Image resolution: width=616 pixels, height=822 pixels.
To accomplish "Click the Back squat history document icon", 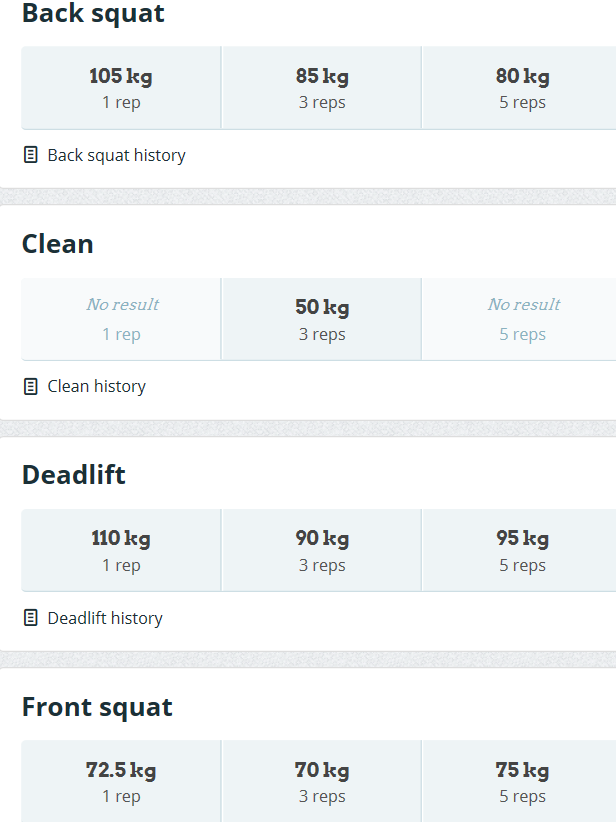I will pyautogui.click(x=30, y=155).
